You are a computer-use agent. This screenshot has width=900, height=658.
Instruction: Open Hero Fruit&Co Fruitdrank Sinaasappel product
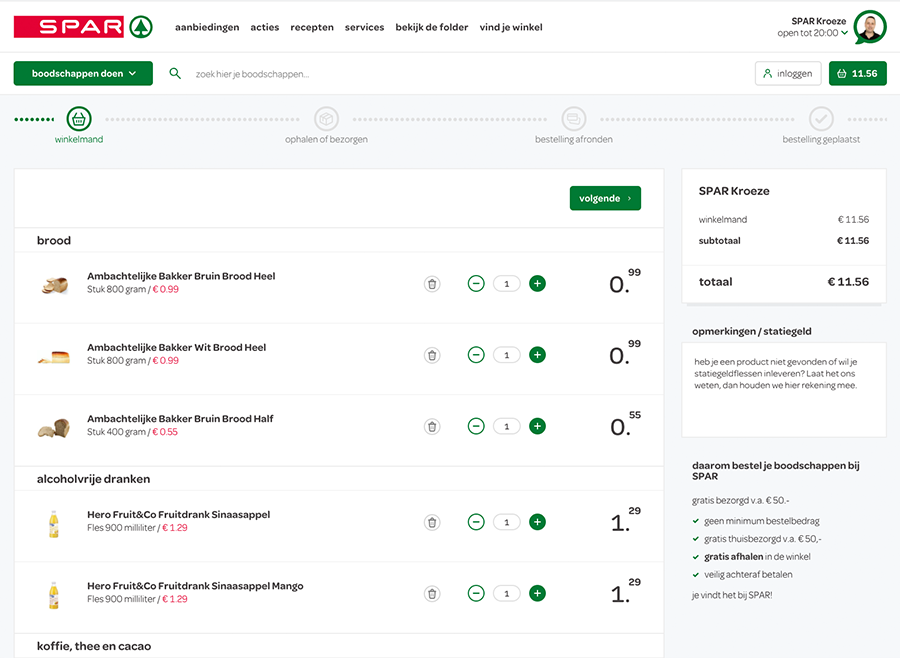click(x=179, y=514)
